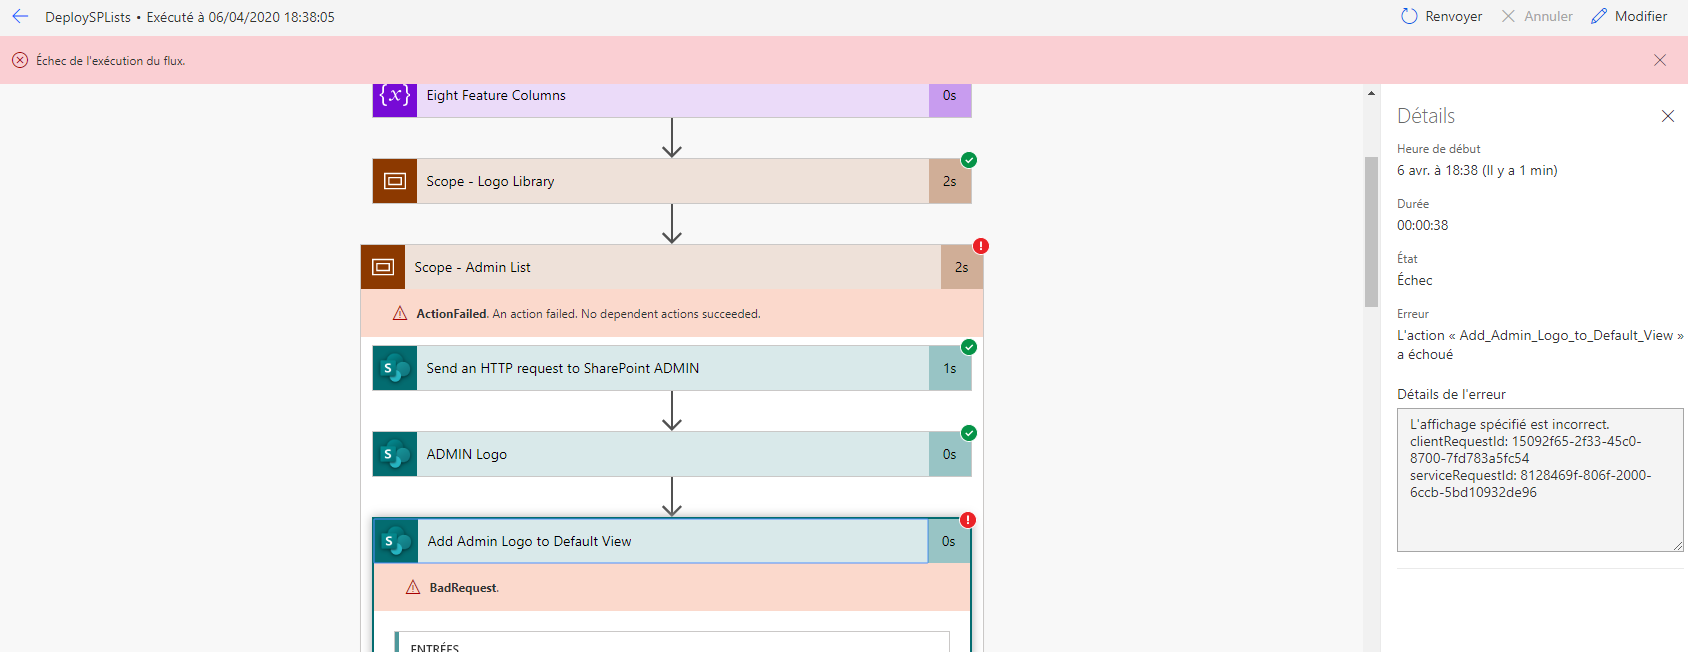Viewport: 1688px width, 652px height.
Task: Select the DeploySPLists flow title
Action: pos(88,17)
